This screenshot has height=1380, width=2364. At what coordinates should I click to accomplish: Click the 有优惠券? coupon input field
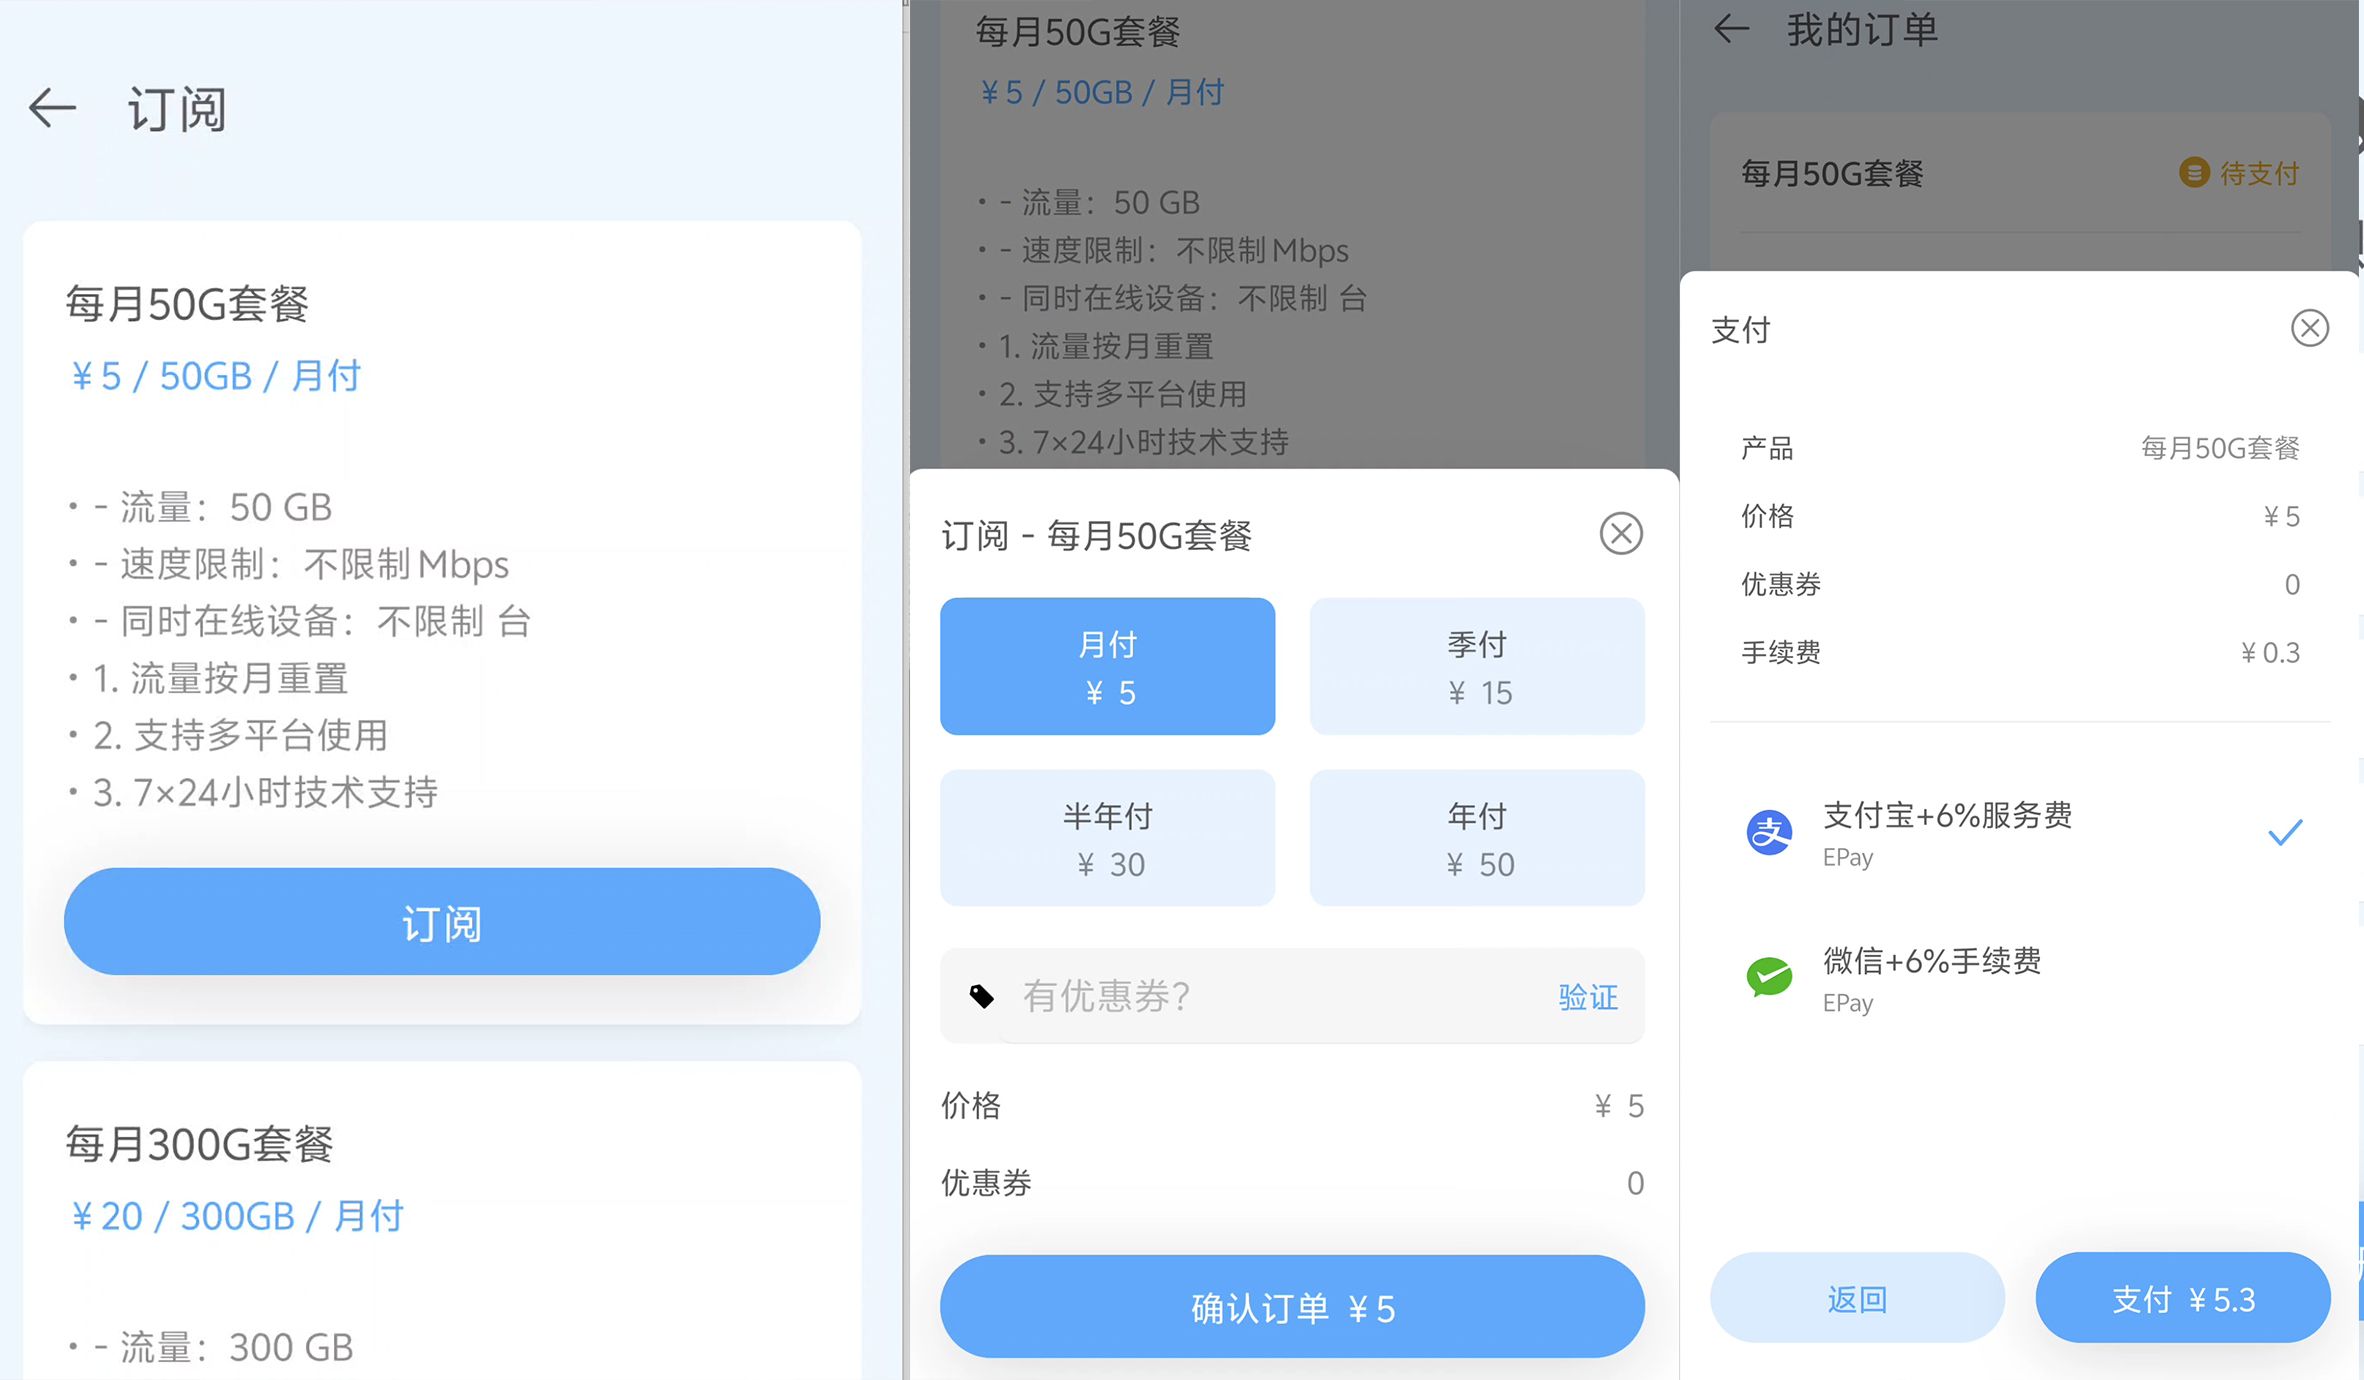tap(1270, 996)
